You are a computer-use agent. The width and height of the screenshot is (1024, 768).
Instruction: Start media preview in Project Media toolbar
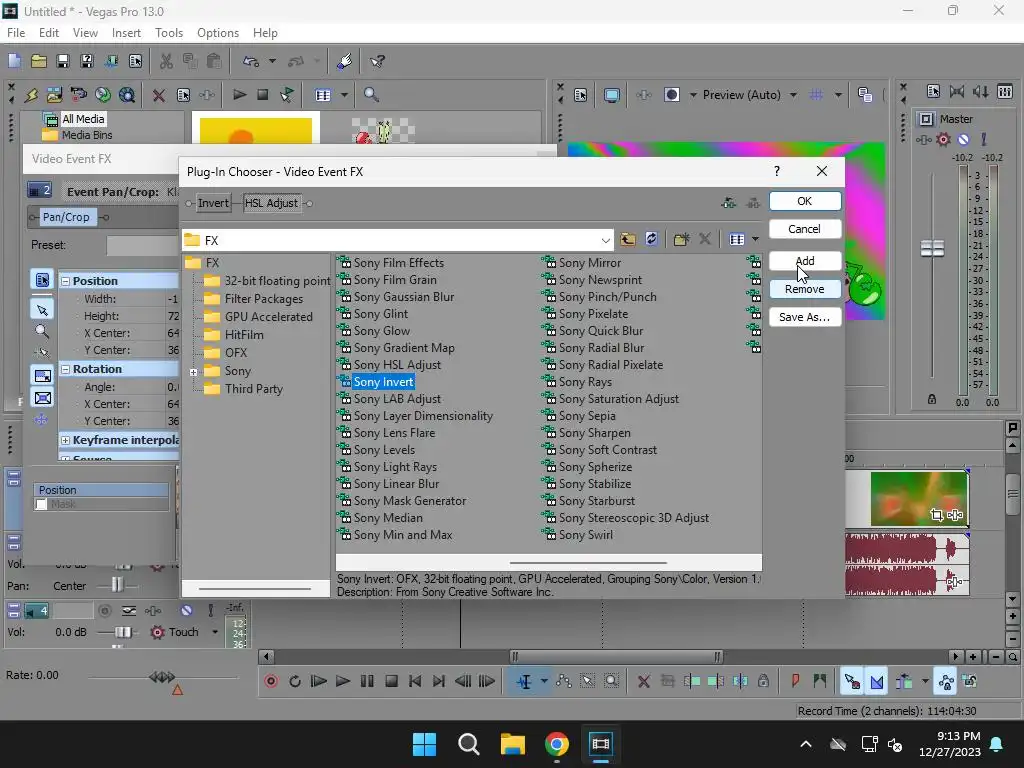pos(239,95)
